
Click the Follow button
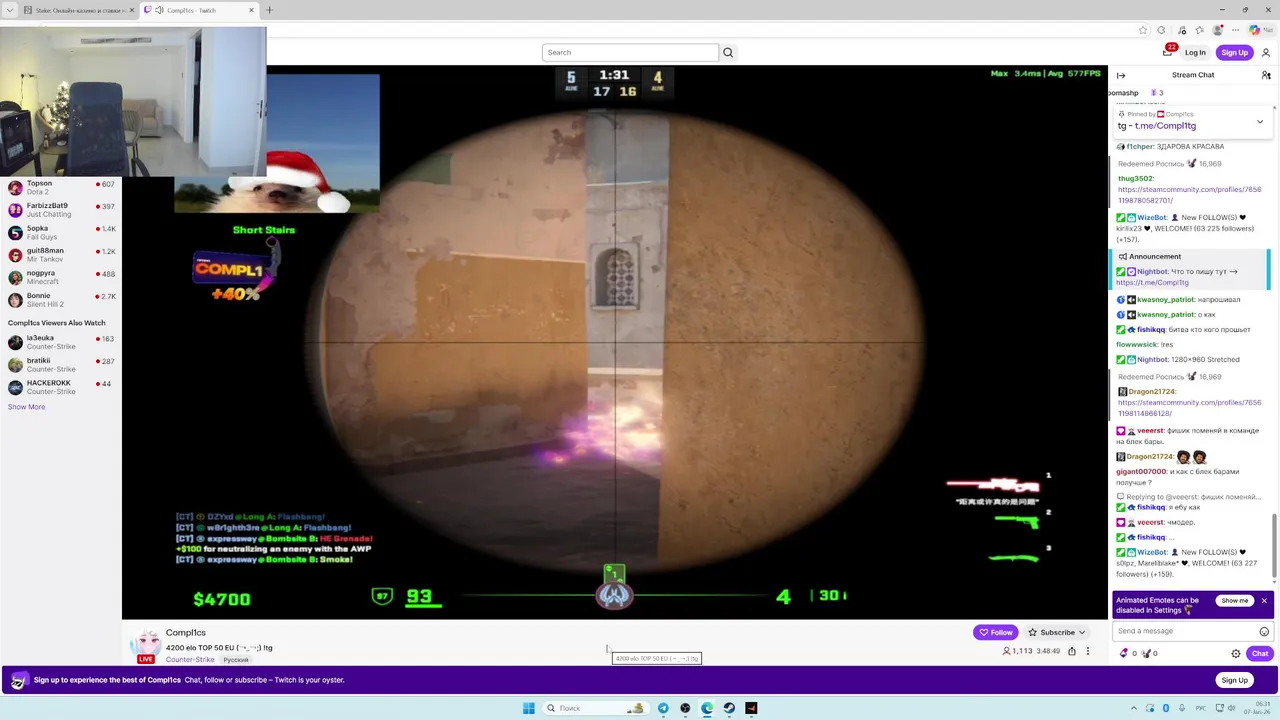click(995, 632)
